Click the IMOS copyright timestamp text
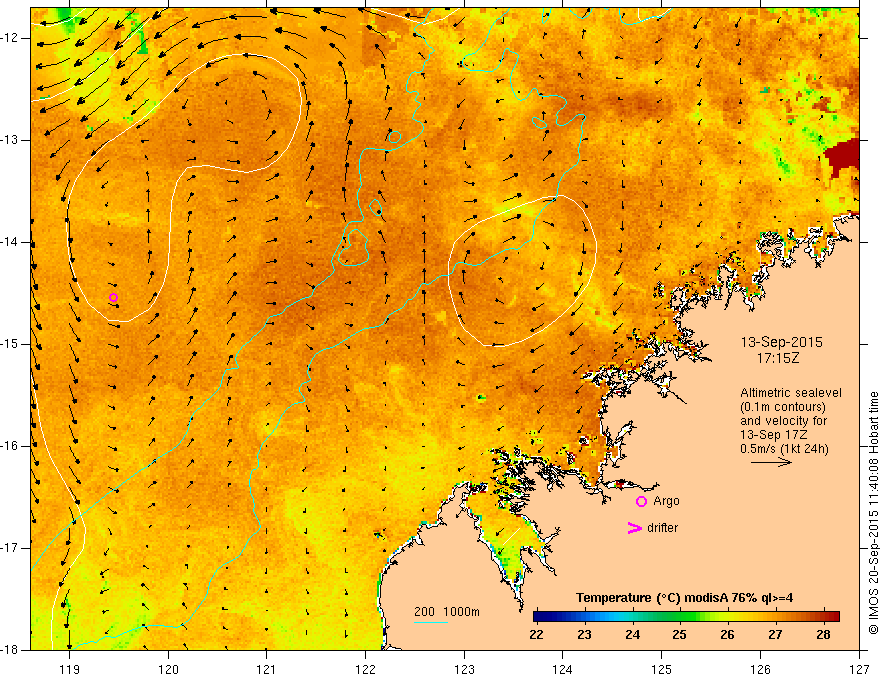This screenshot has height=680, width=880. click(873, 514)
